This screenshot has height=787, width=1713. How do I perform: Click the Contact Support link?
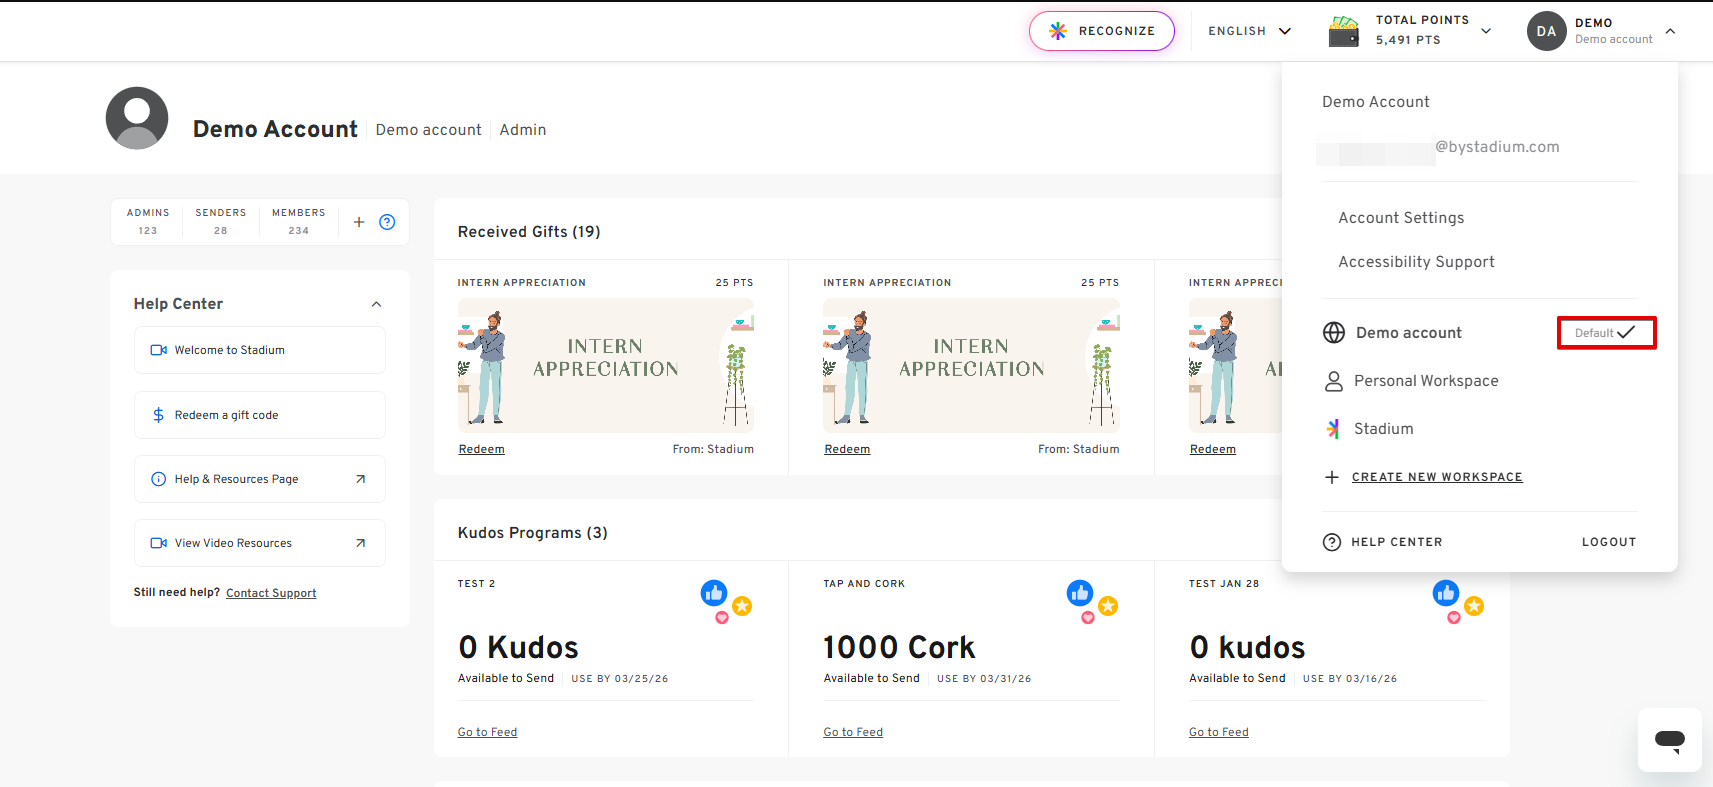coord(271,593)
